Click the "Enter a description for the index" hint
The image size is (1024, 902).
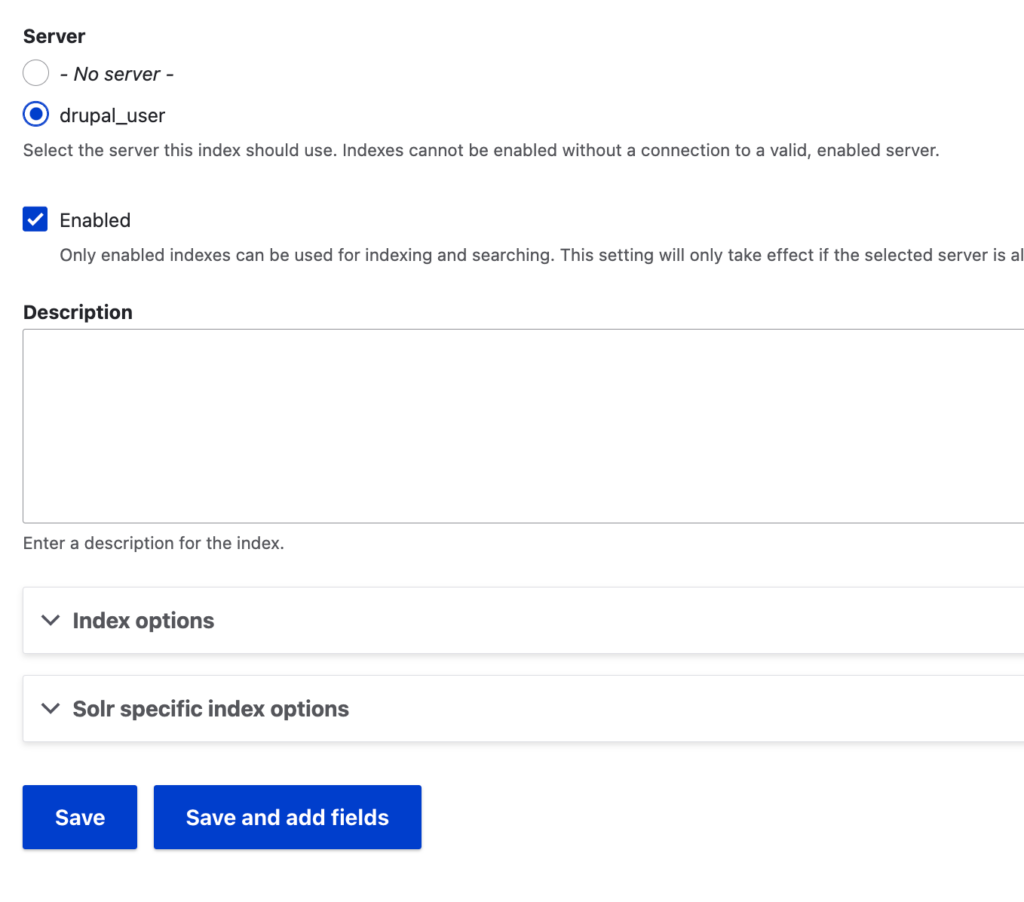(x=153, y=543)
